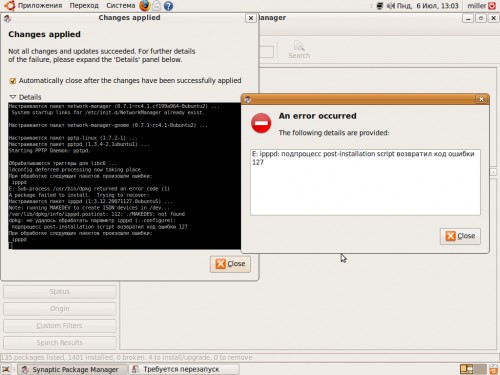Open the trash icon in bottom panel
Viewport: 500px width, 375px height.
493,369
